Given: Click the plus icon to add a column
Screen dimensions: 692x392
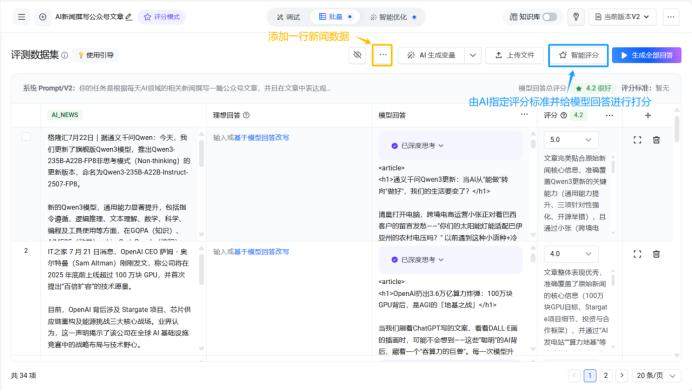Looking at the screenshot, I should pyautogui.click(x=647, y=115).
